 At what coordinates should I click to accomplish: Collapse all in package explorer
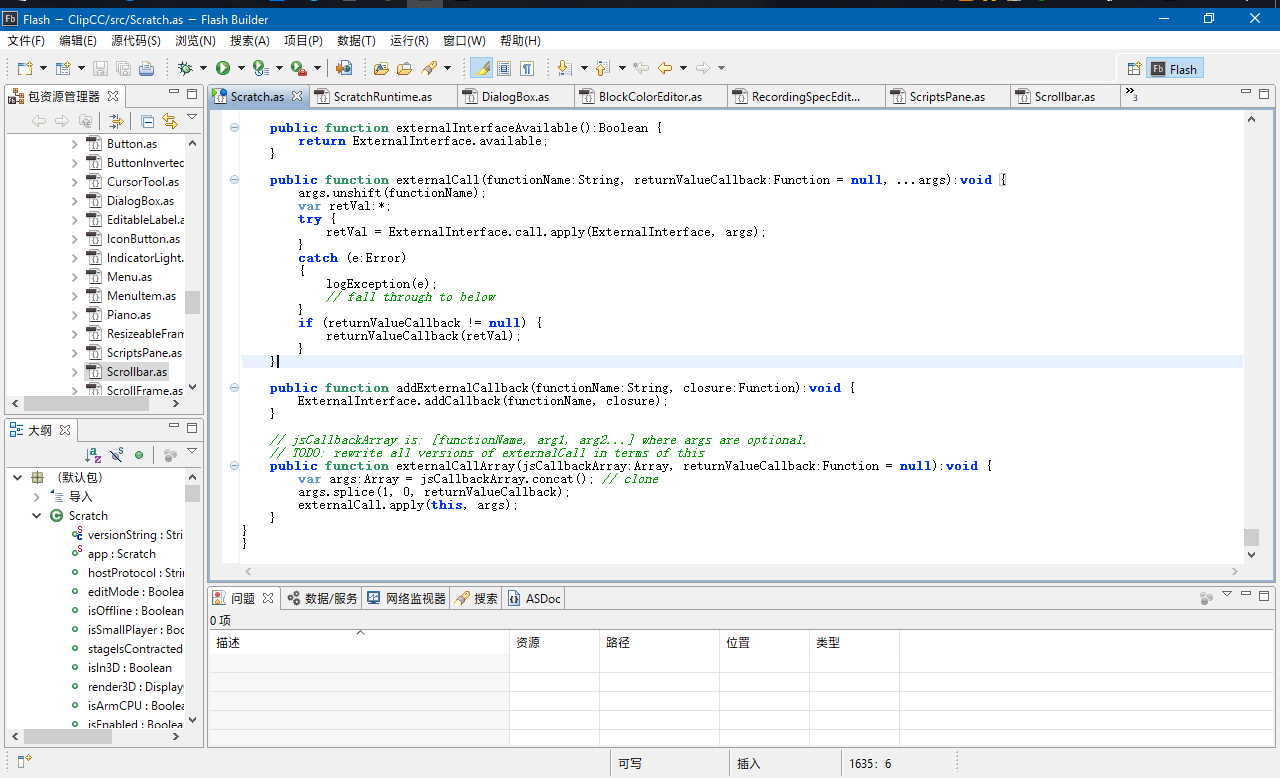point(147,121)
